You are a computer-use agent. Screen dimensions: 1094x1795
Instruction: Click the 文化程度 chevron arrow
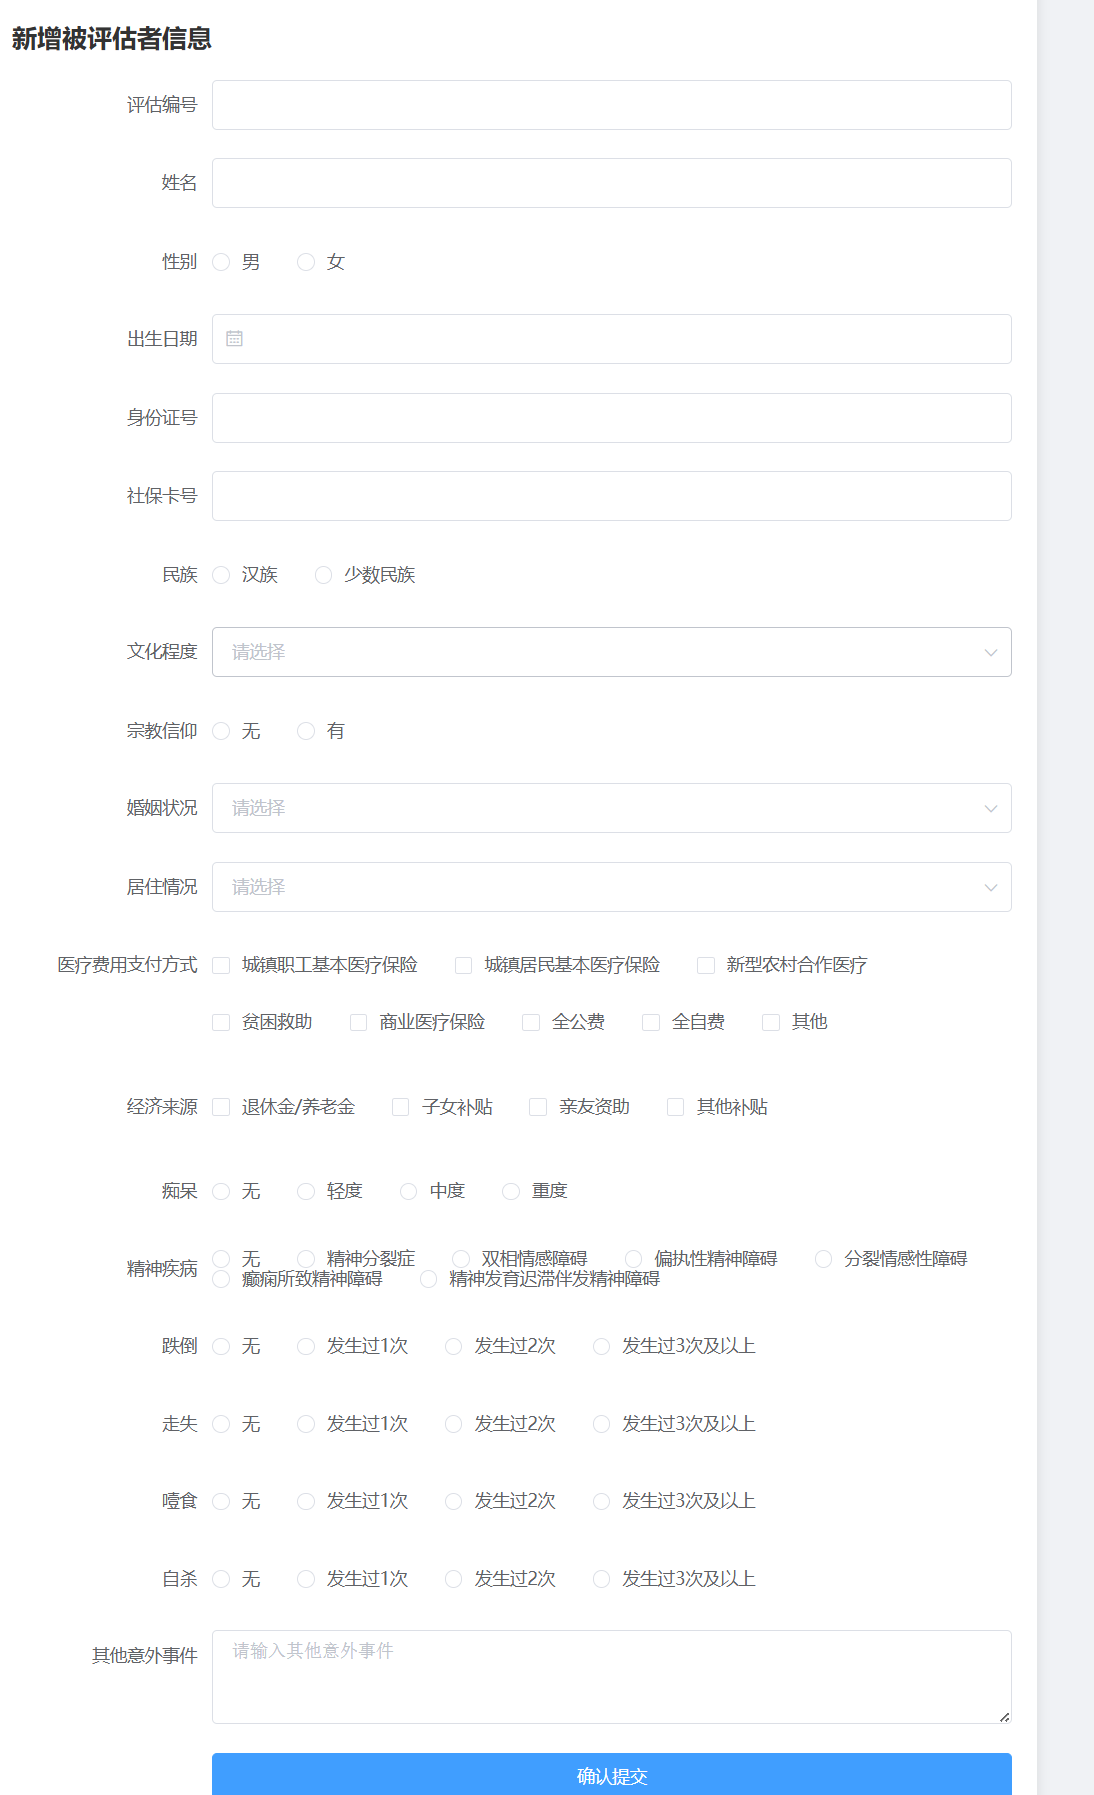point(991,652)
